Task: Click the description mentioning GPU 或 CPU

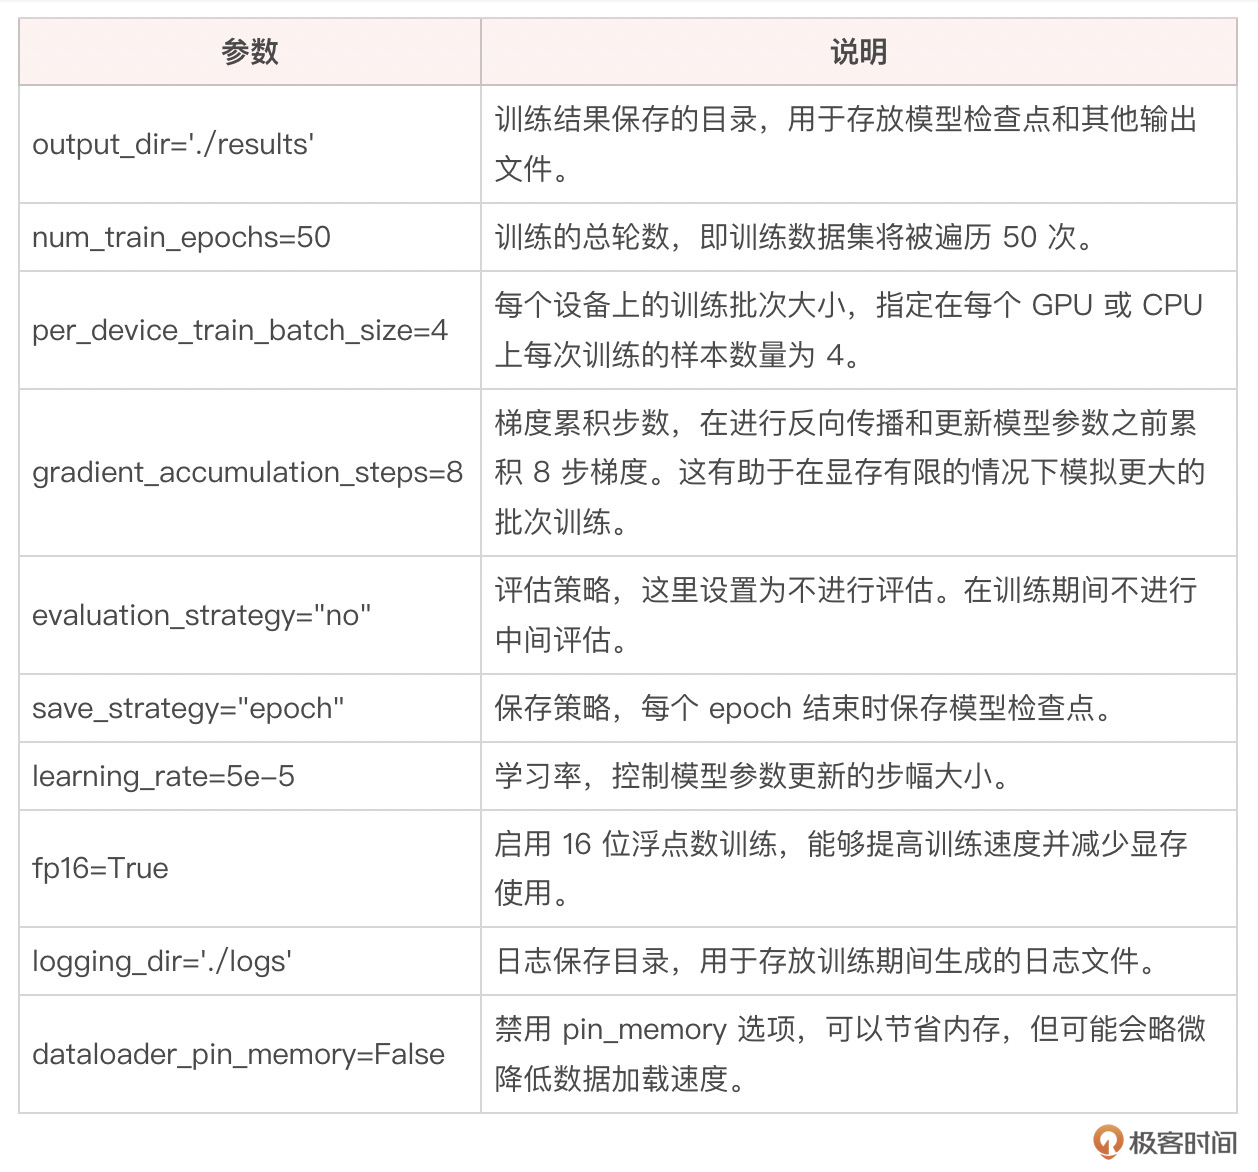Action: (x=848, y=331)
